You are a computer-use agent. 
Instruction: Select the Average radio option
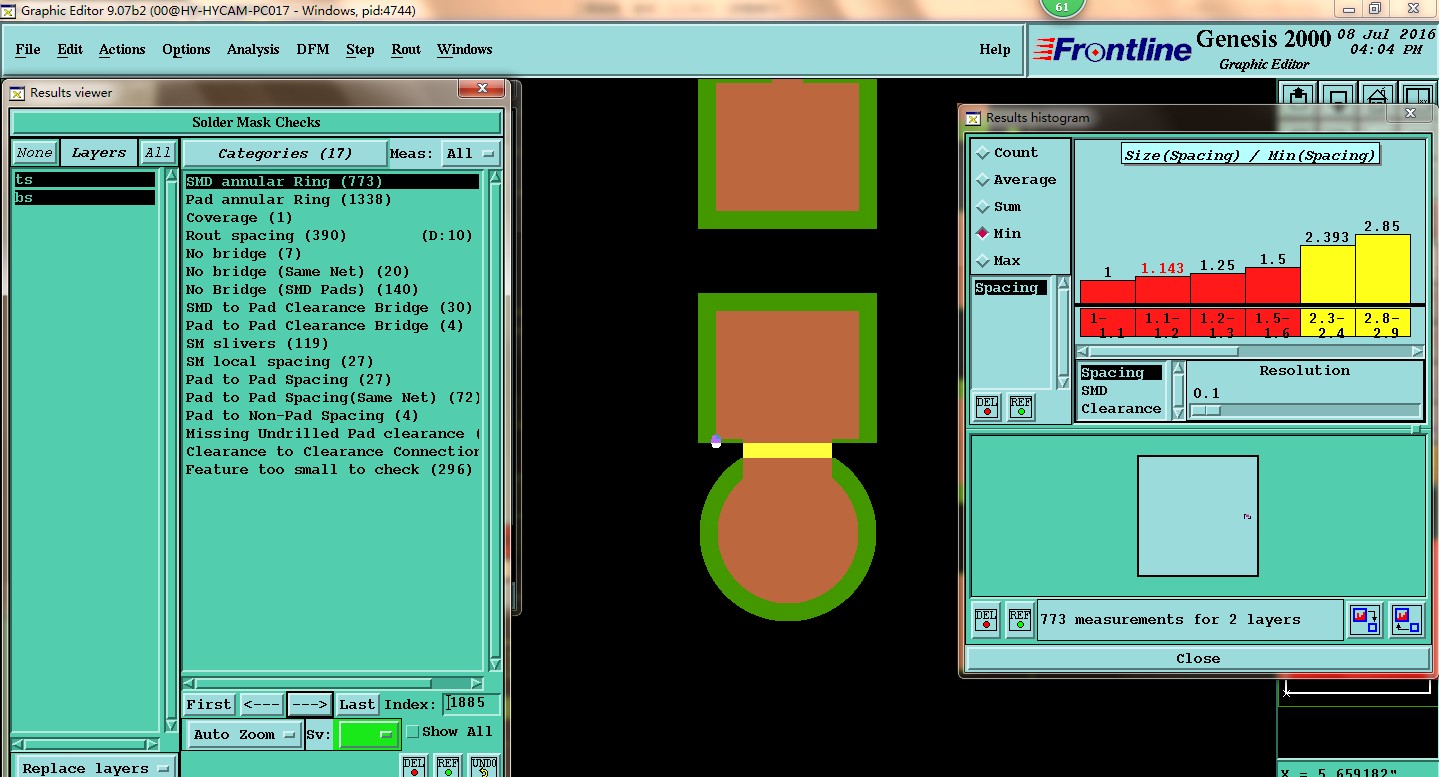(x=983, y=180)
